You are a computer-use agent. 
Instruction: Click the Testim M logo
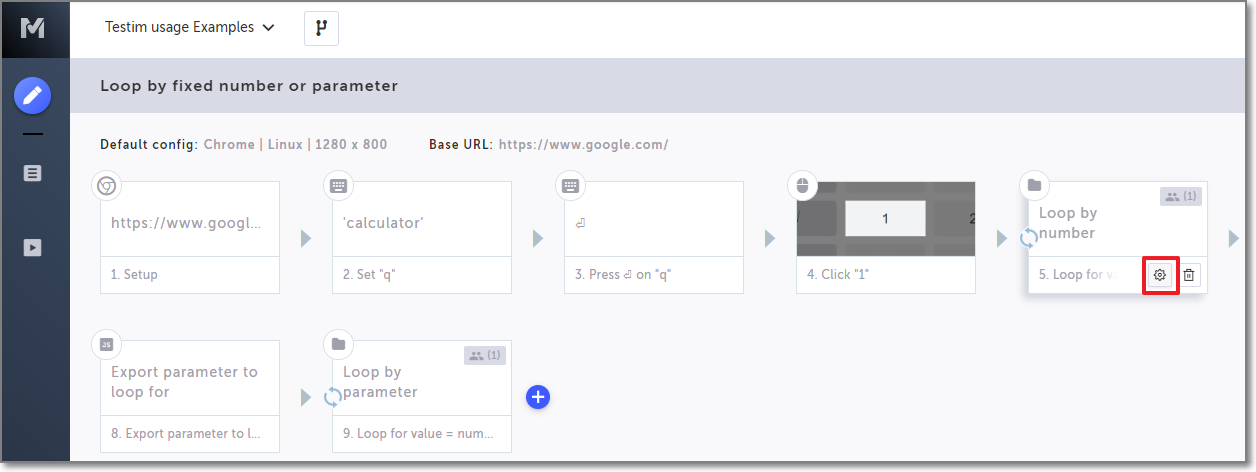(x=33, y=28)
